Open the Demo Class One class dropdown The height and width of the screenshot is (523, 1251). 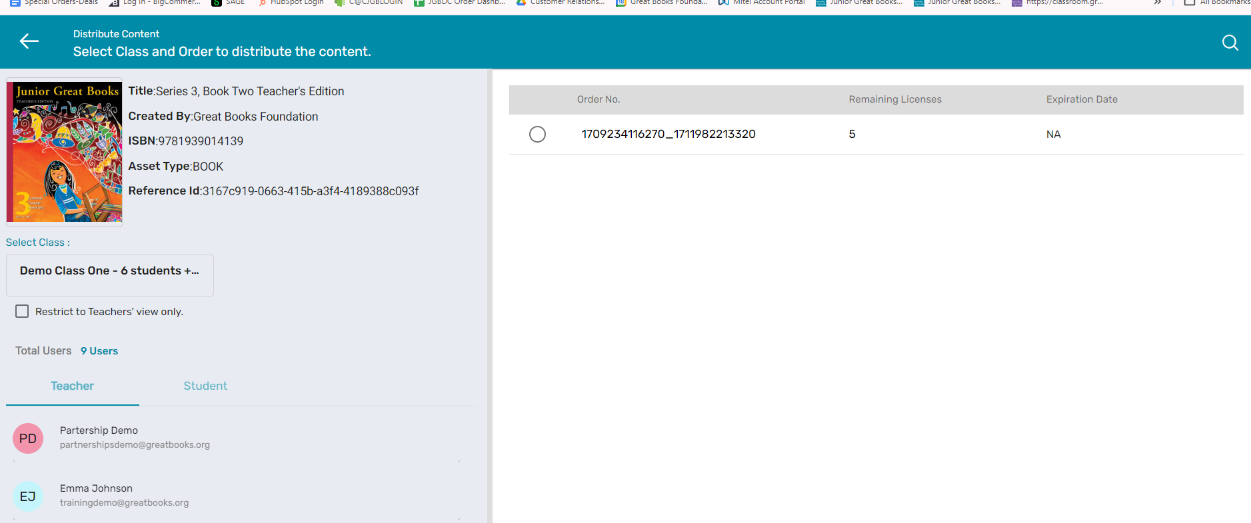(x=110, y=275)
